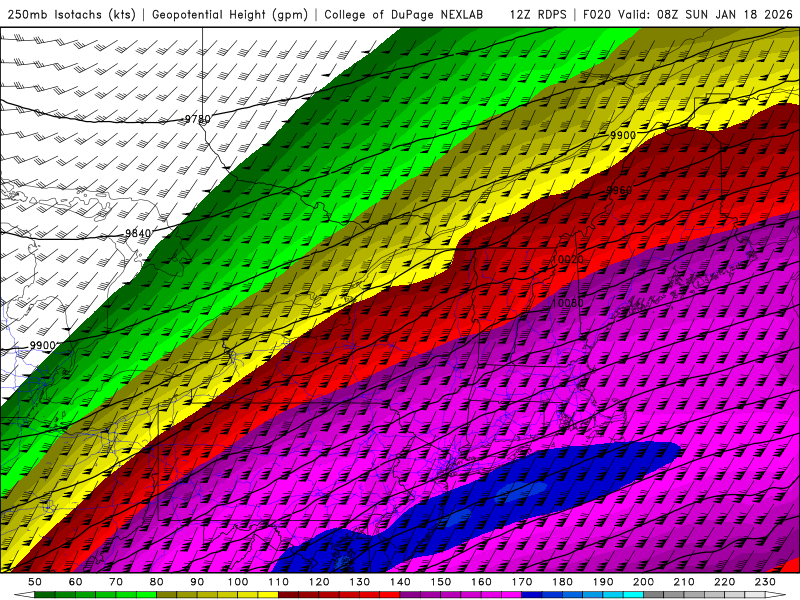This screenshot has height=600, width=800.
Task: Click the 70 legend value
Action: [116, 582]
